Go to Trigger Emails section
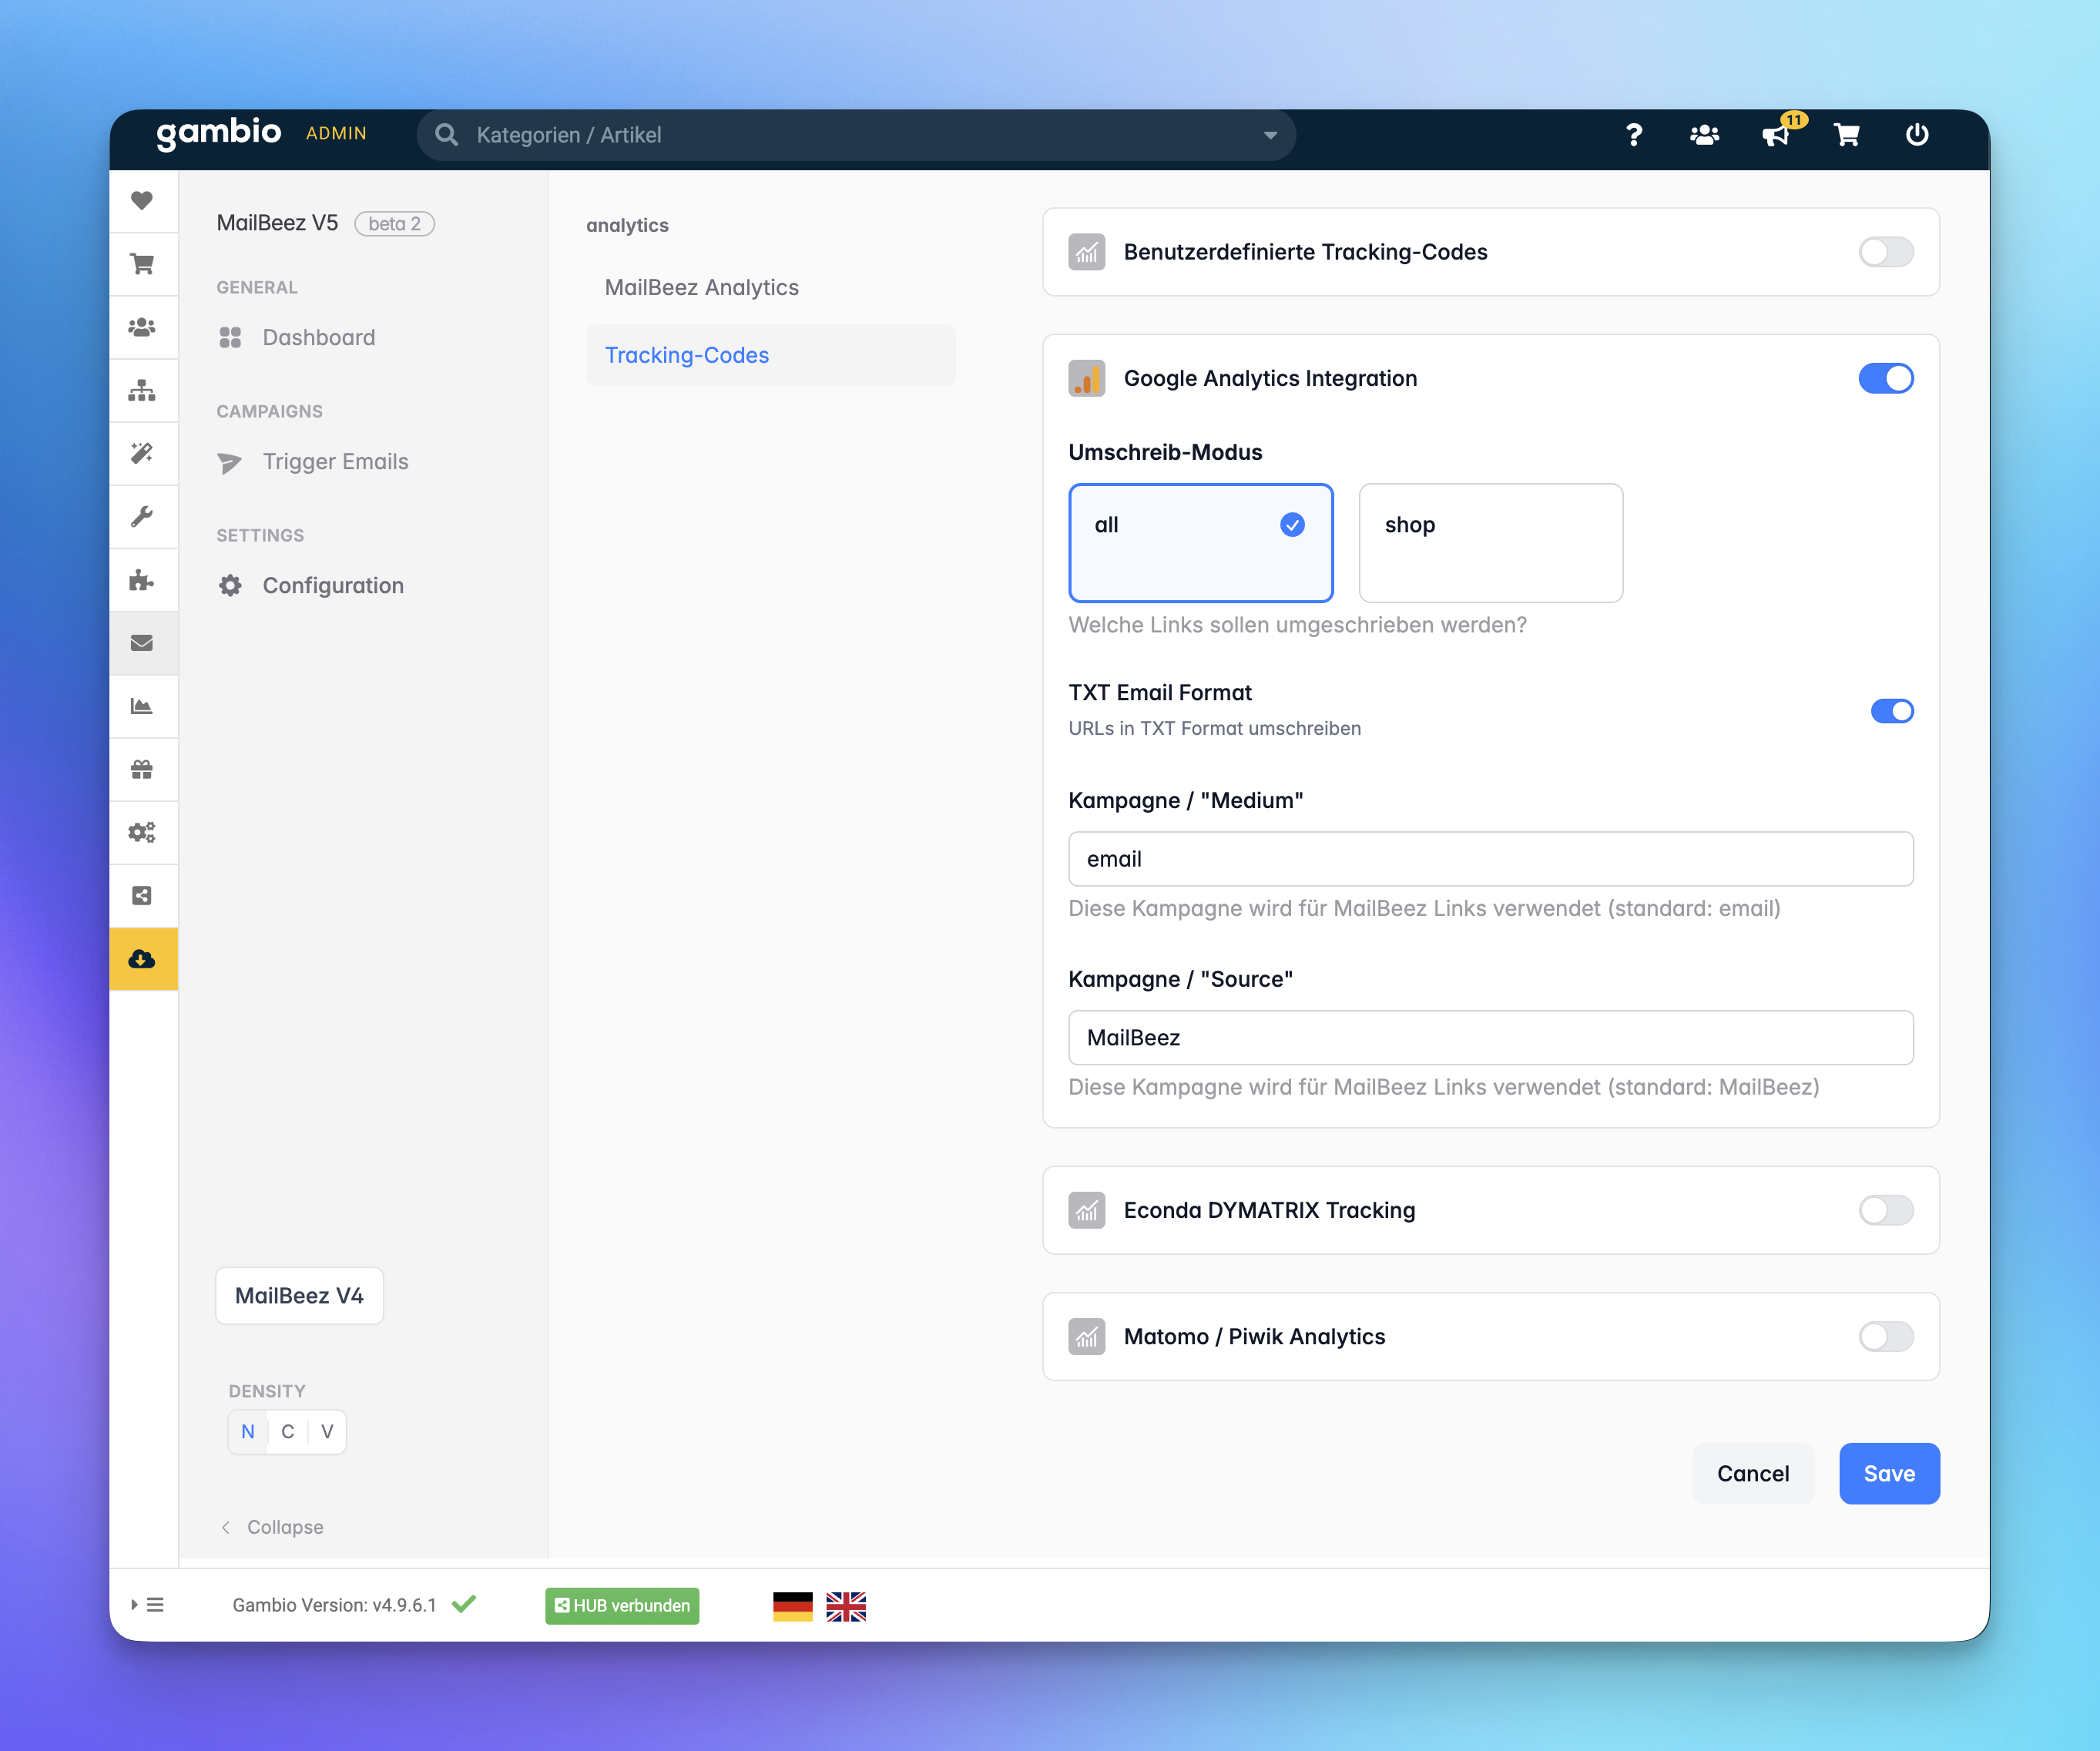Image resolution: width=2100 pixels, height=1751 pixels. [335, 462]
